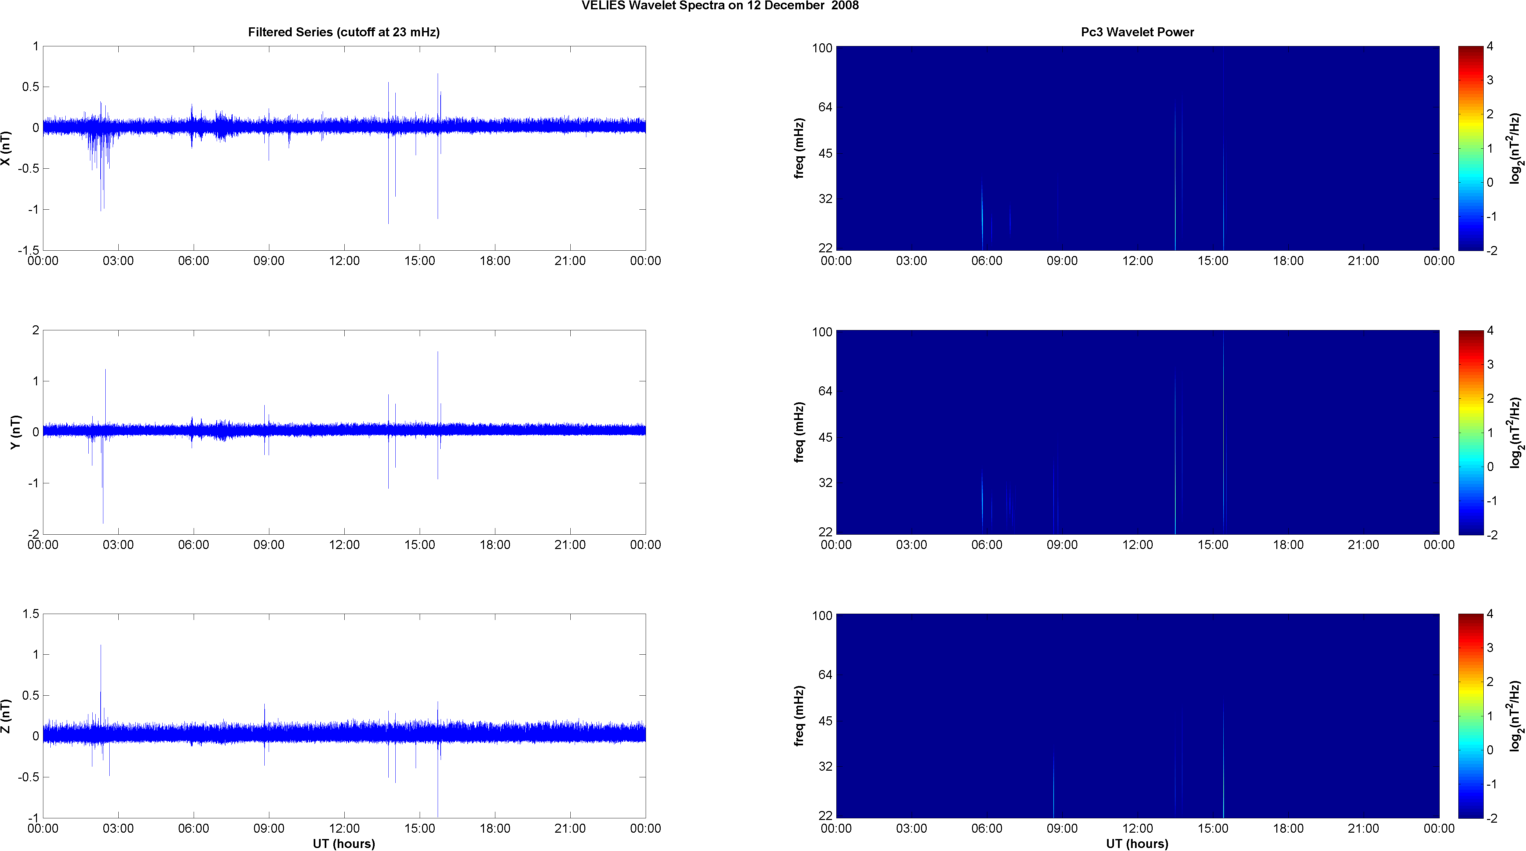Click 'UT (hours)' label under the Z wavelet plot

click(x=1137, y=844)
